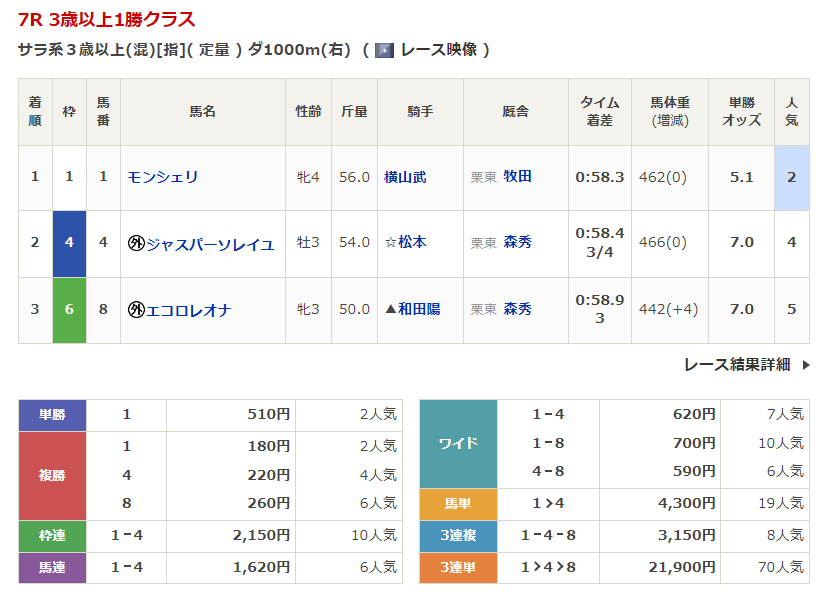Click the 1,620円 quinella payout
Screen dimensions: 826x595
click(262, 568)
